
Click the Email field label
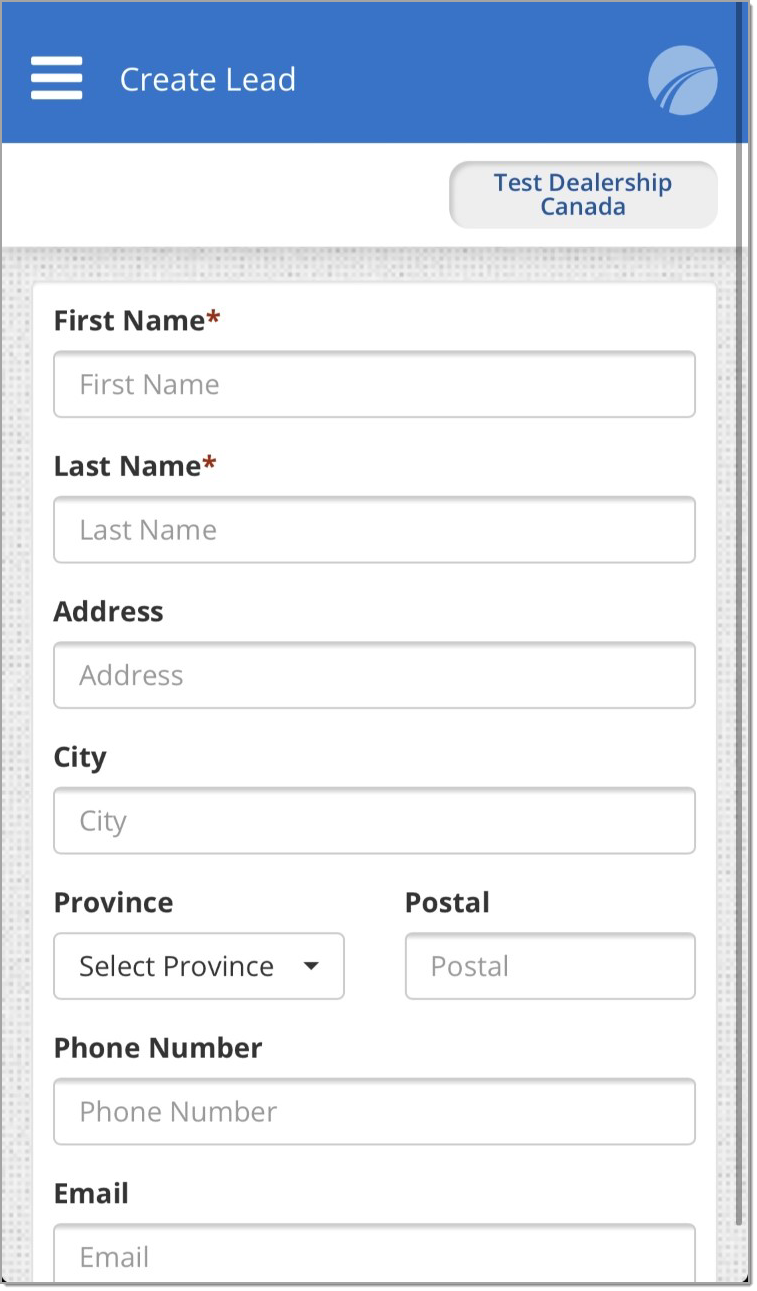coord(91,1193)
